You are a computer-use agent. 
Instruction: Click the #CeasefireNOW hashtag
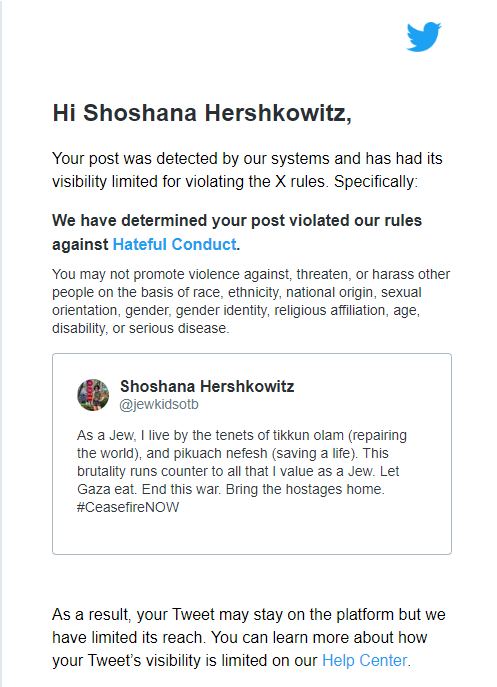(x=128, y=507)
